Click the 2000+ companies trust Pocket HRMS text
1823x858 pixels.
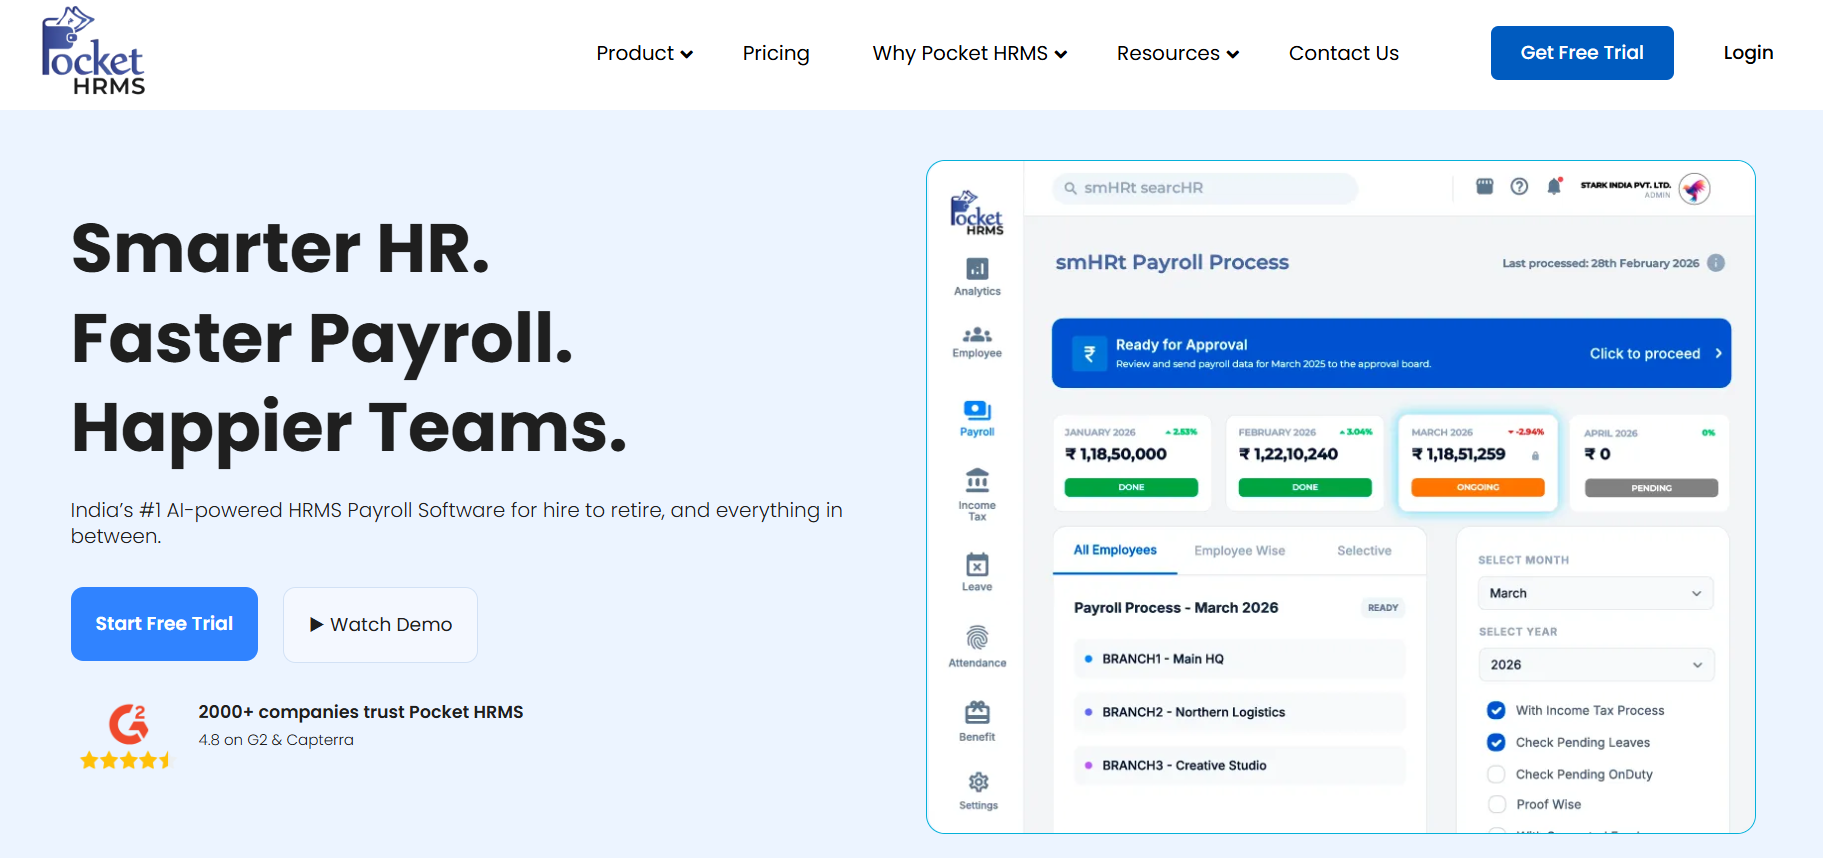pyautogui.click(x=361, y=712)
